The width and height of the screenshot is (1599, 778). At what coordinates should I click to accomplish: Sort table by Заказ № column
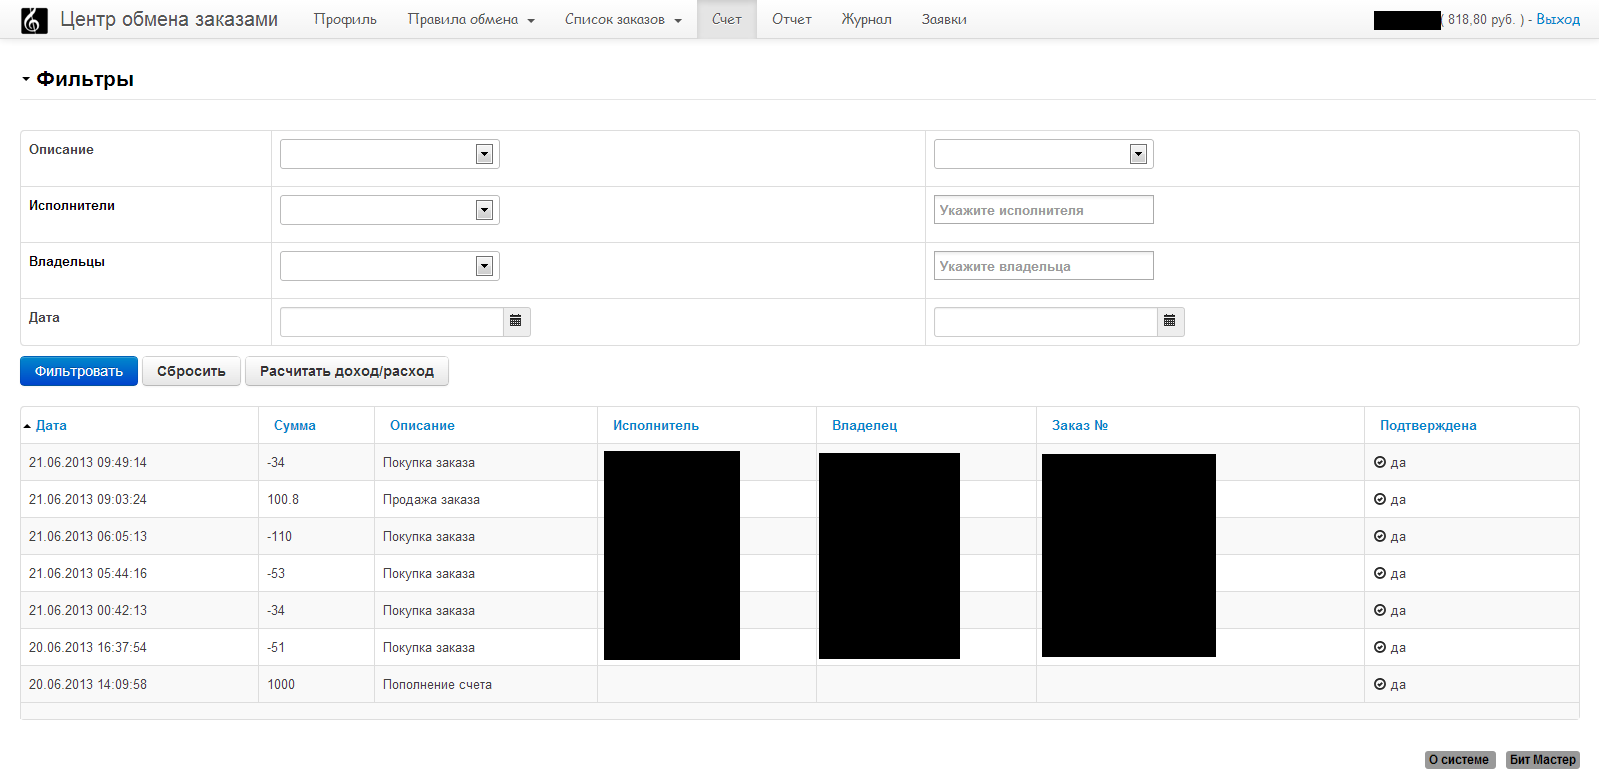[1080, 425]
